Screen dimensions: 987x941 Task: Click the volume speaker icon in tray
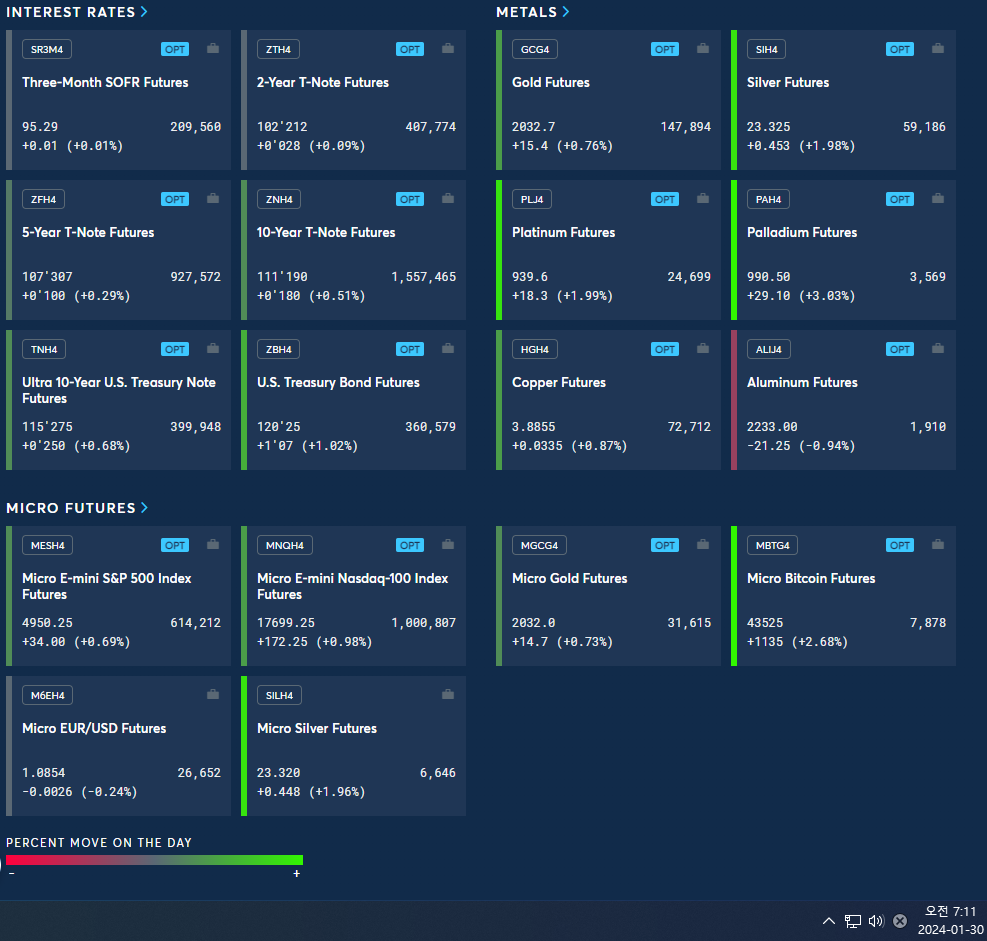[x=876, y=921]
